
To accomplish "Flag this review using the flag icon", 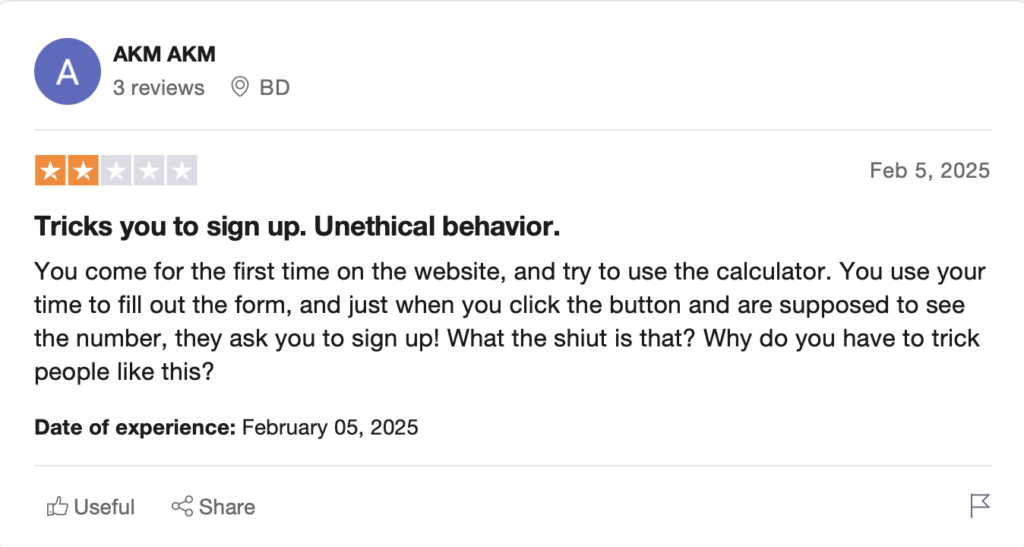I will pyautogui.click(x=980, y=506).
